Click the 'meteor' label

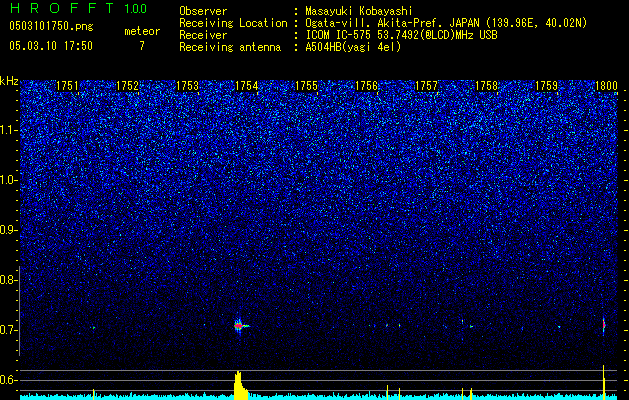142,31
